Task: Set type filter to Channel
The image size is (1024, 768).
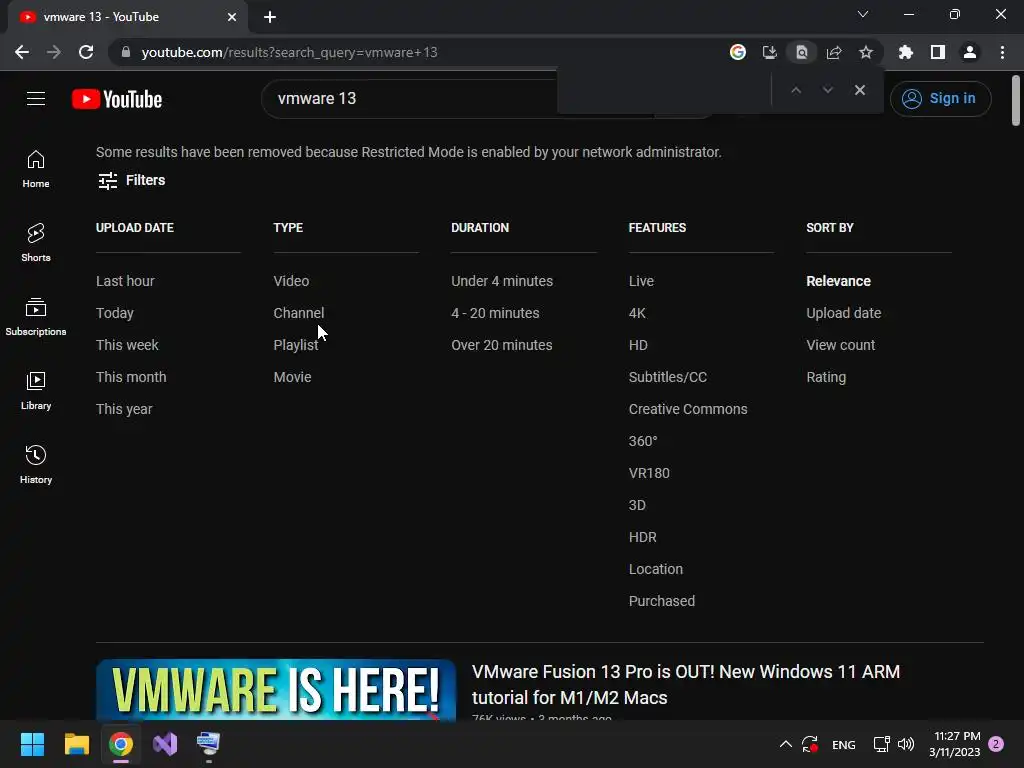Action: tap(298, 313)
